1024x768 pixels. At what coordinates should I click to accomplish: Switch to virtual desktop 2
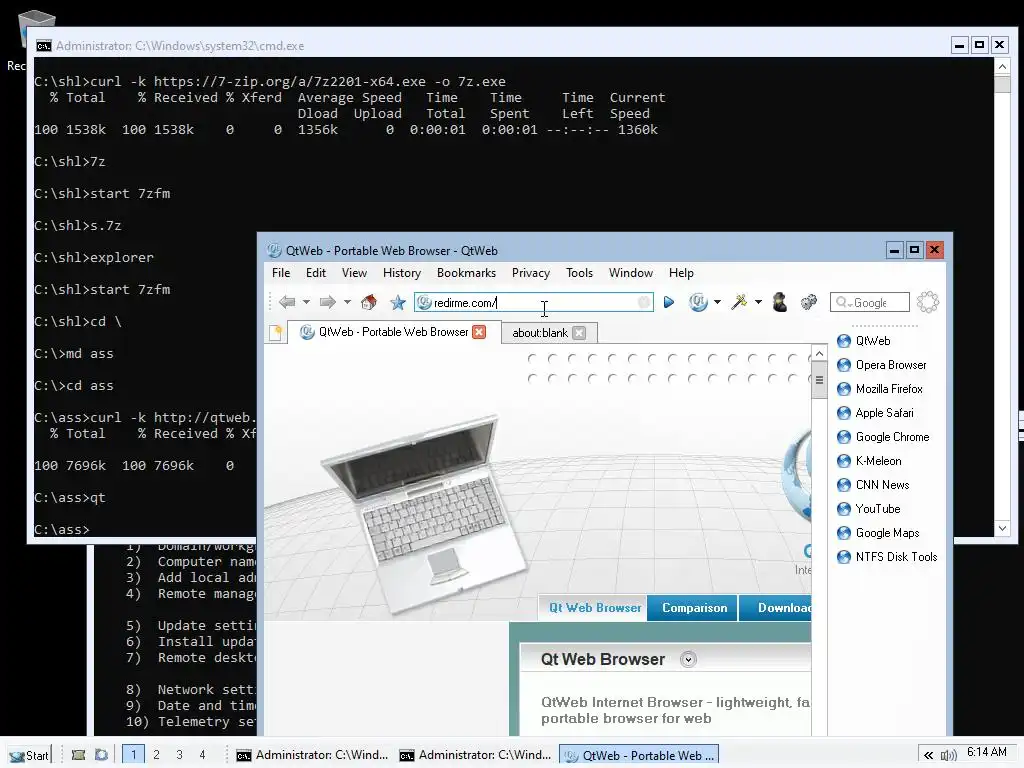[157, 754]
